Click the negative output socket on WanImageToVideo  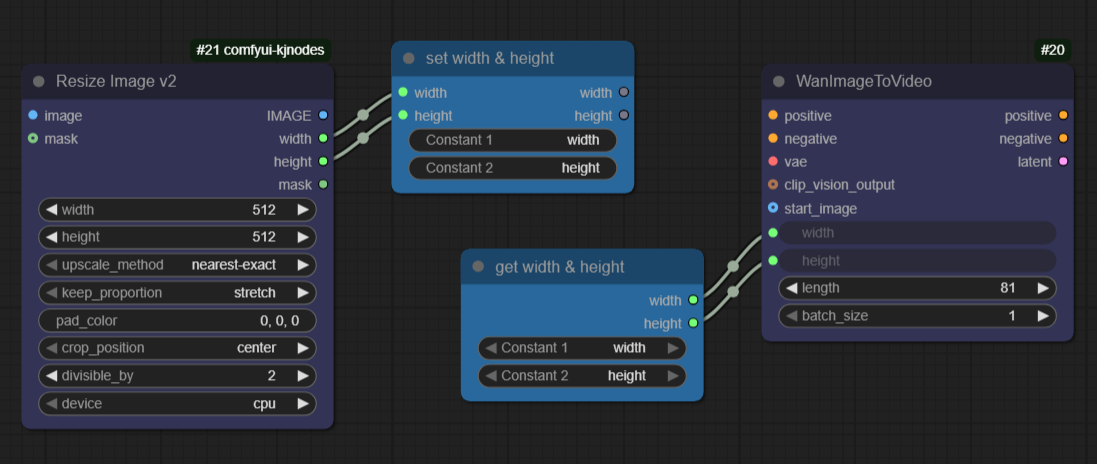point(1063,139)
